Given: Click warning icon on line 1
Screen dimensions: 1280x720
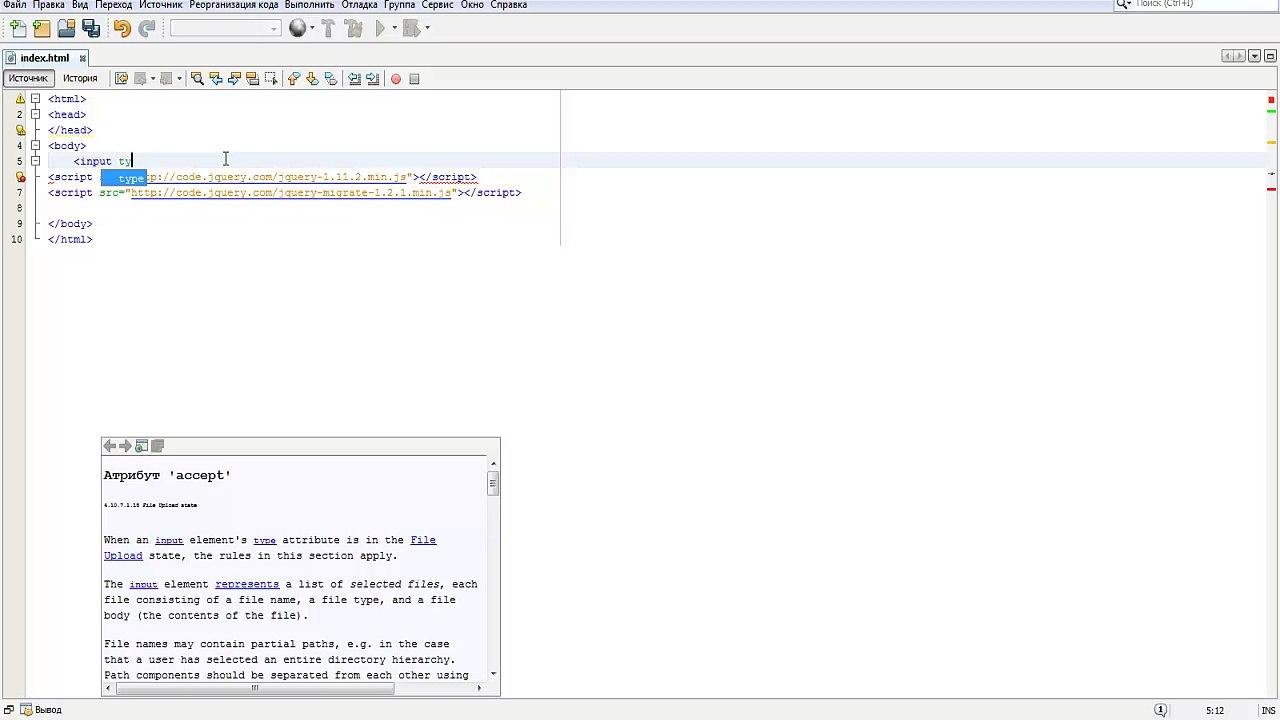Looking at the screenshot, I should (20, 99).
